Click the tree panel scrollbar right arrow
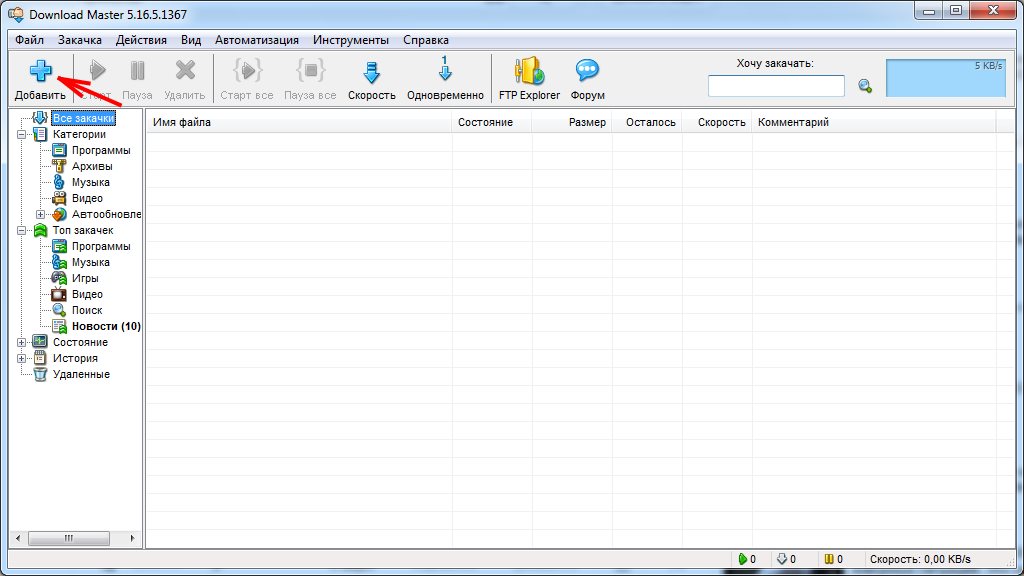This screenshot has width=1024, height=576. (133, 538)
